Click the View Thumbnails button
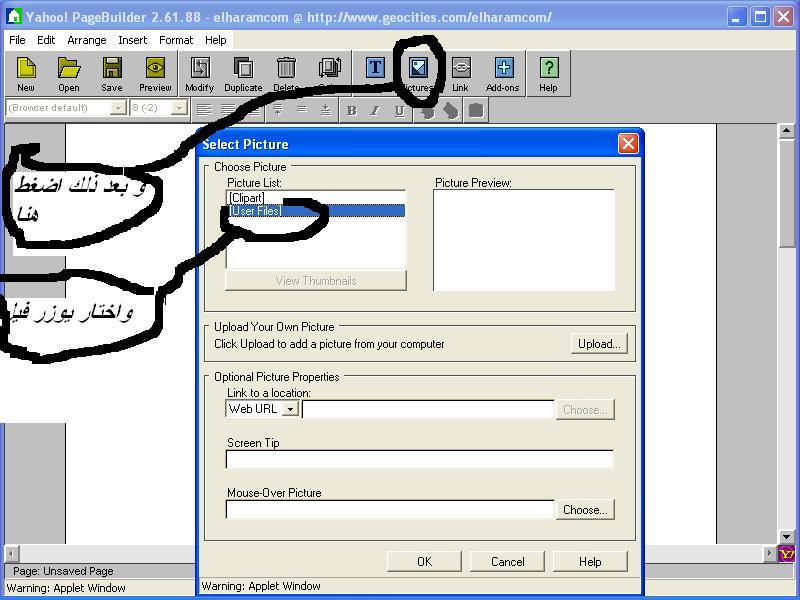Viewport: 800px width, 600px height. pos(316,281)
